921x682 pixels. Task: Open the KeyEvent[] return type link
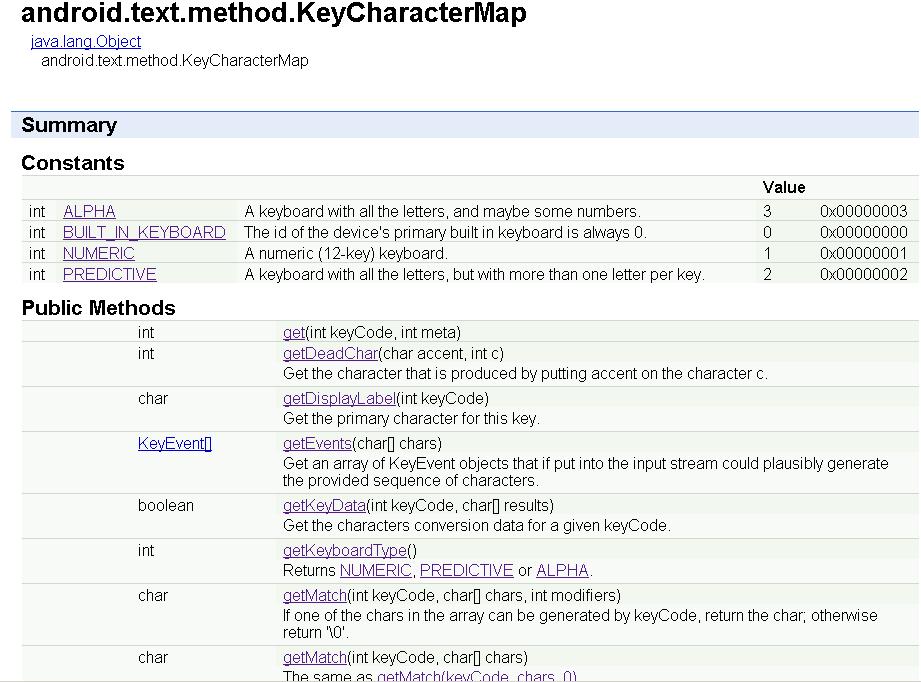[x=174, y=444]
